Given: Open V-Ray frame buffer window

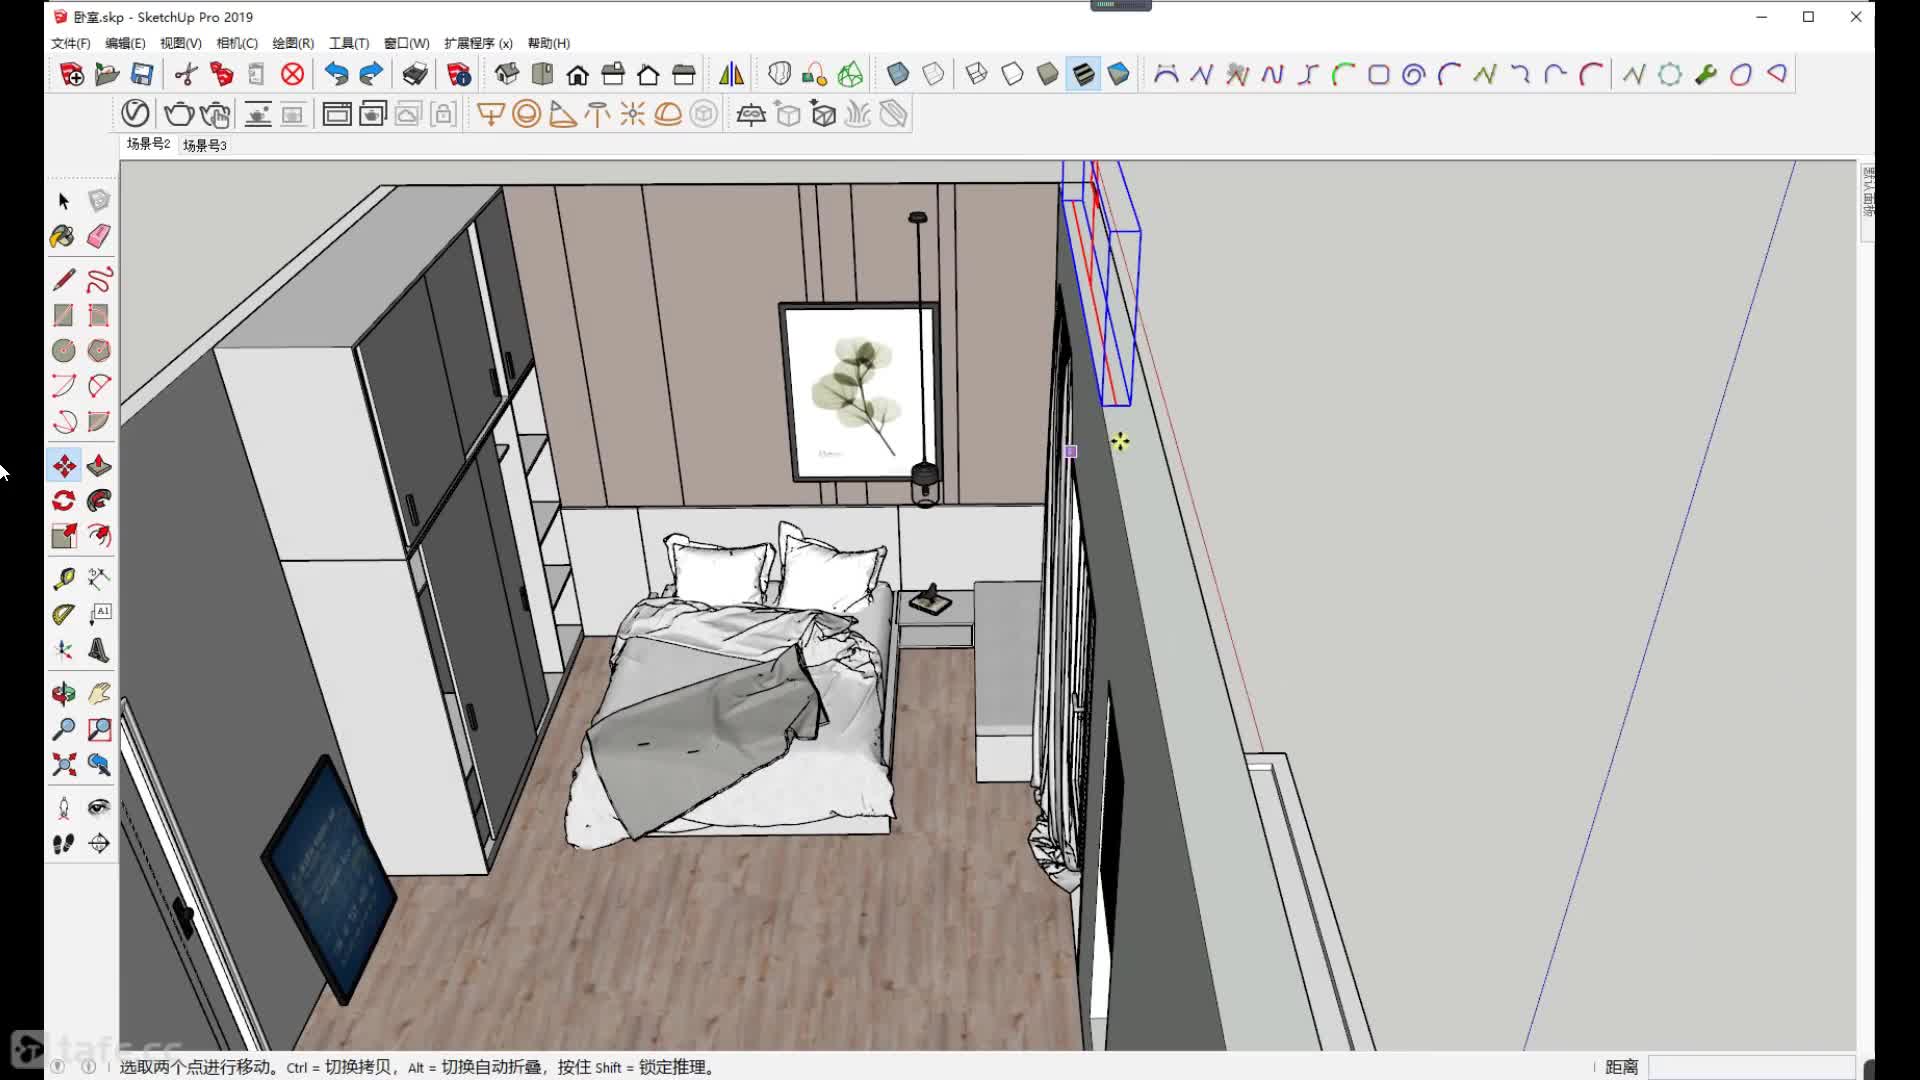Looking at the screenshot, I should [337, 114].
